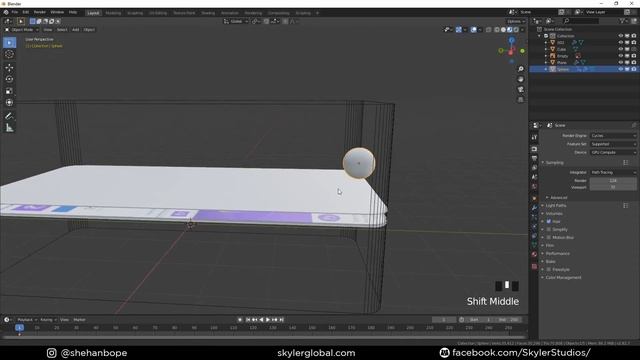Expand the Light Paths panel
Viewport: 640px width, 360px height.
(x=556, y=206)
